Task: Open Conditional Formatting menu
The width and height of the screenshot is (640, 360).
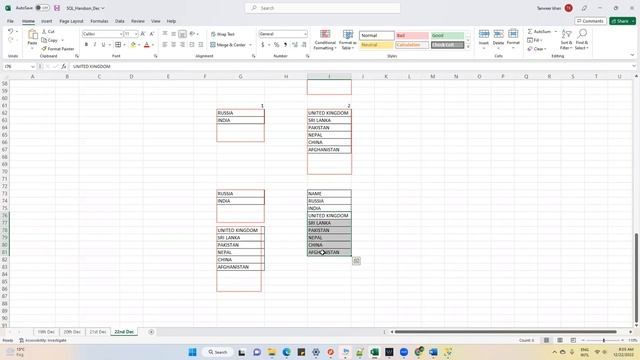Action: 325,40
